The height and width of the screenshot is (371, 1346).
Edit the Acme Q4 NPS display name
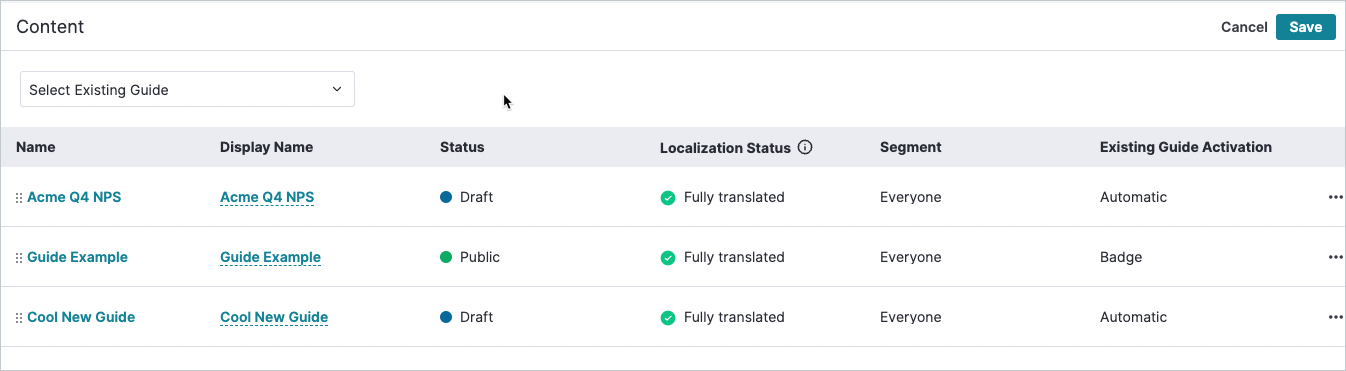pos(267,197)
